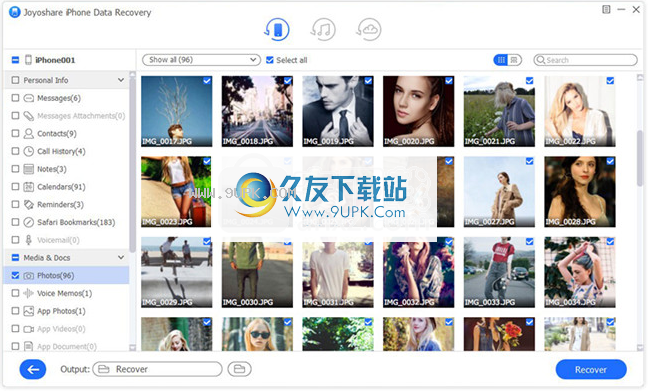649x391 pixels.
Task: Open the Notes(3) category
Action: (x=52, y=169)
